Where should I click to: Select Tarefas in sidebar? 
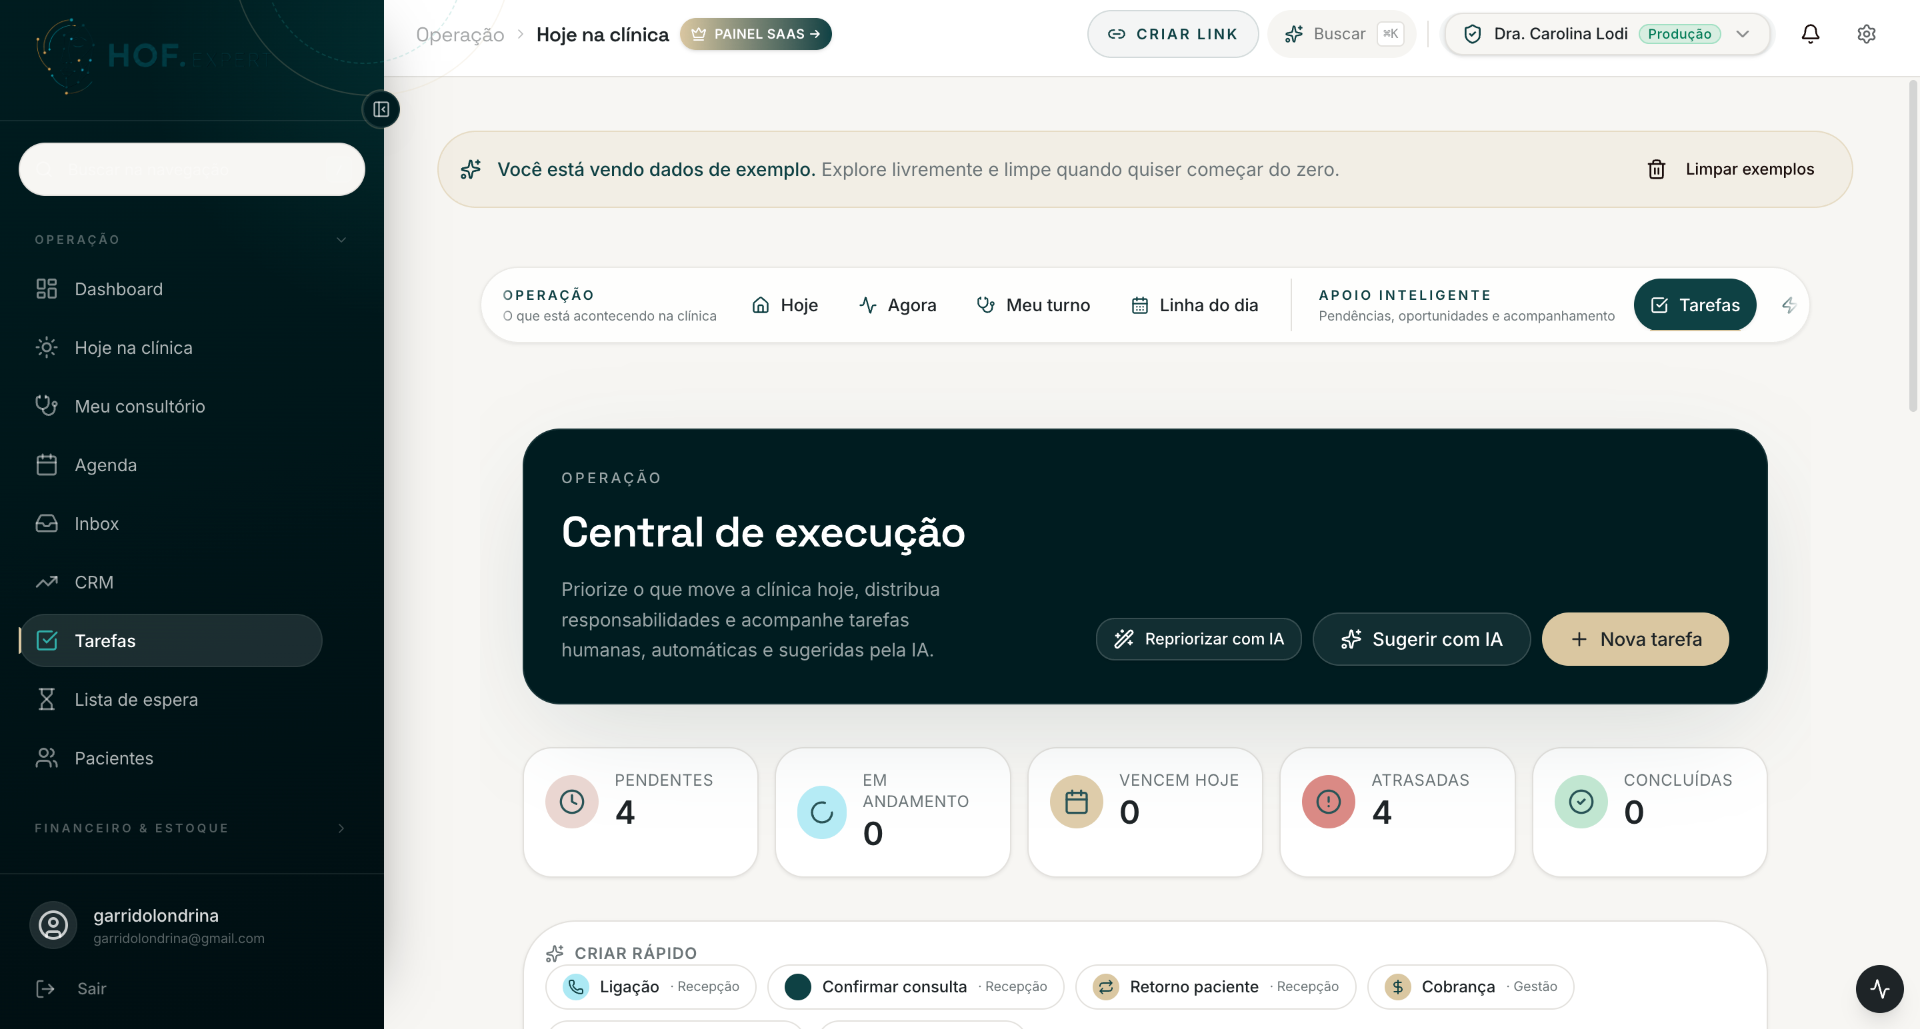(x=171, y=641)
